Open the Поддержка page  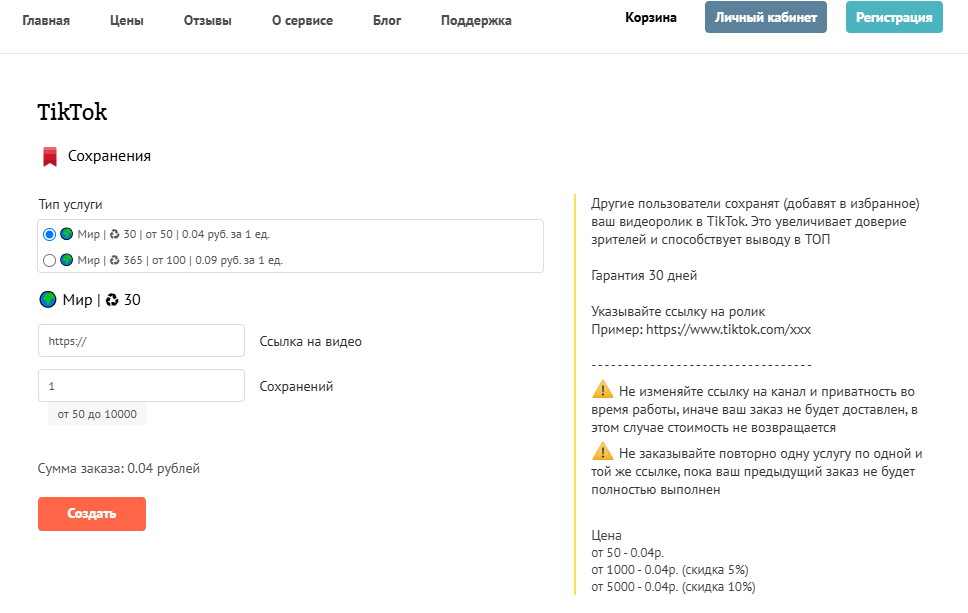(476, 20)
